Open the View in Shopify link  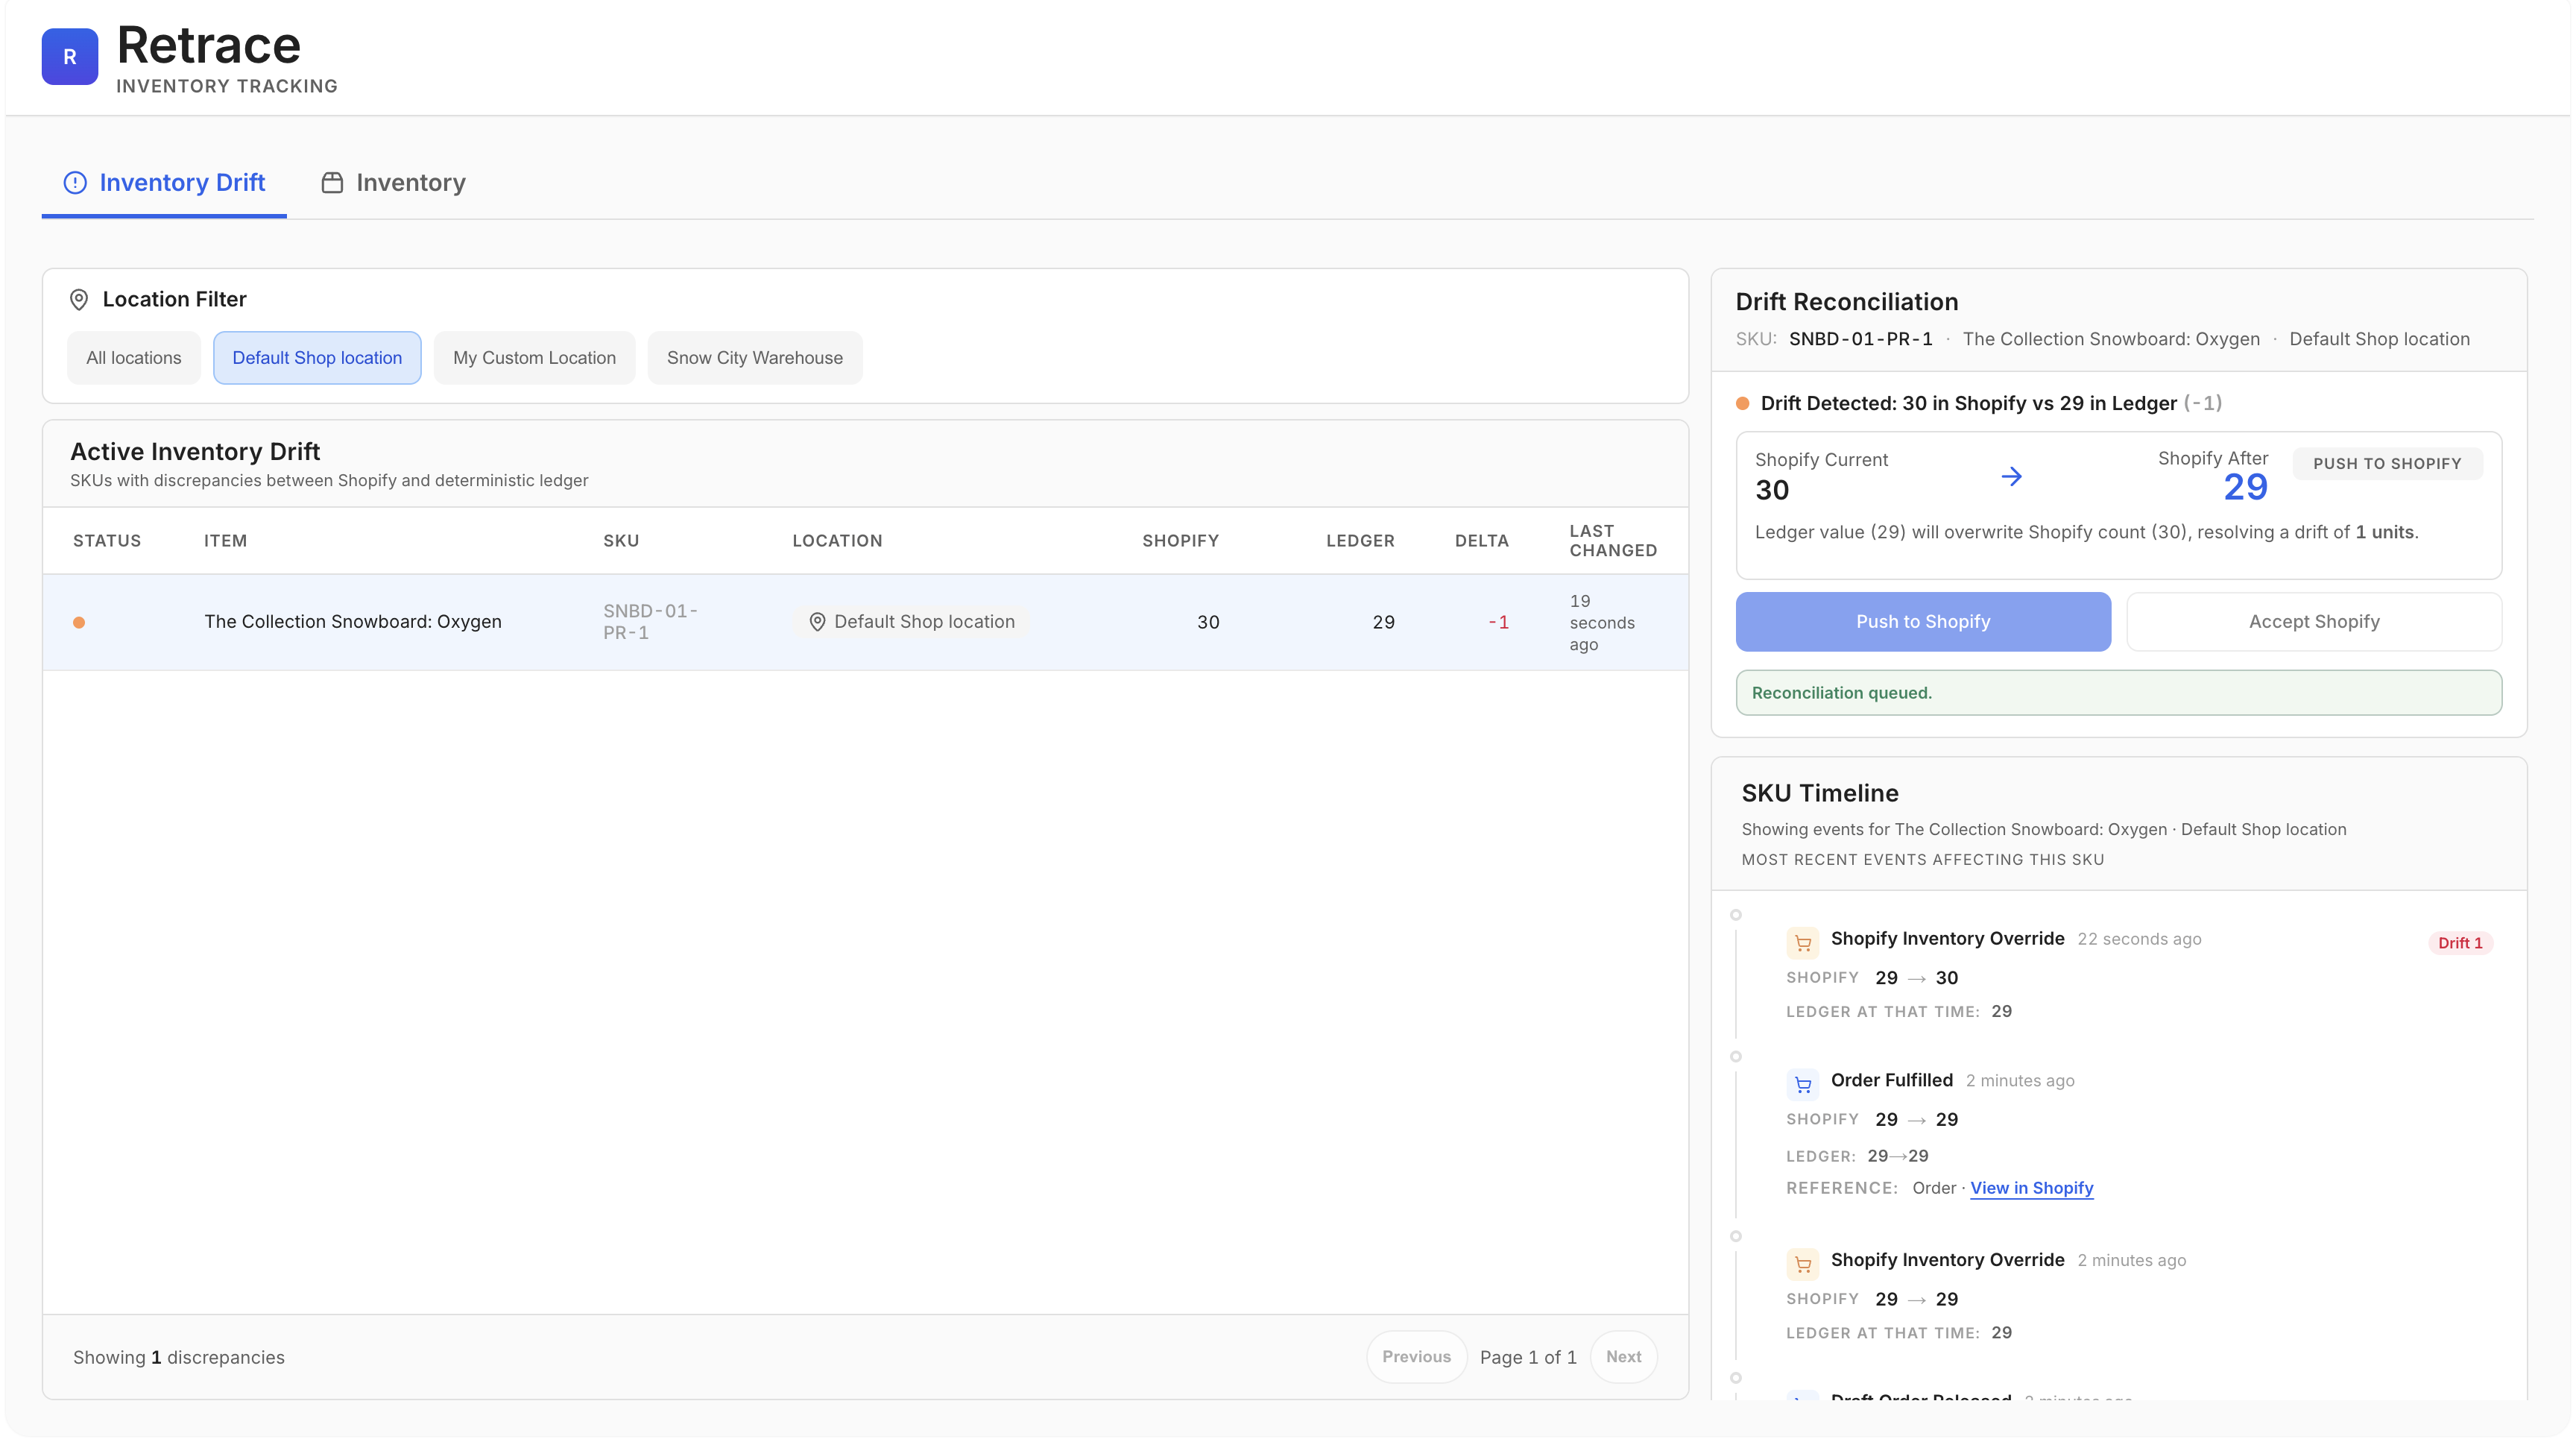[x=2031, y=1188]
